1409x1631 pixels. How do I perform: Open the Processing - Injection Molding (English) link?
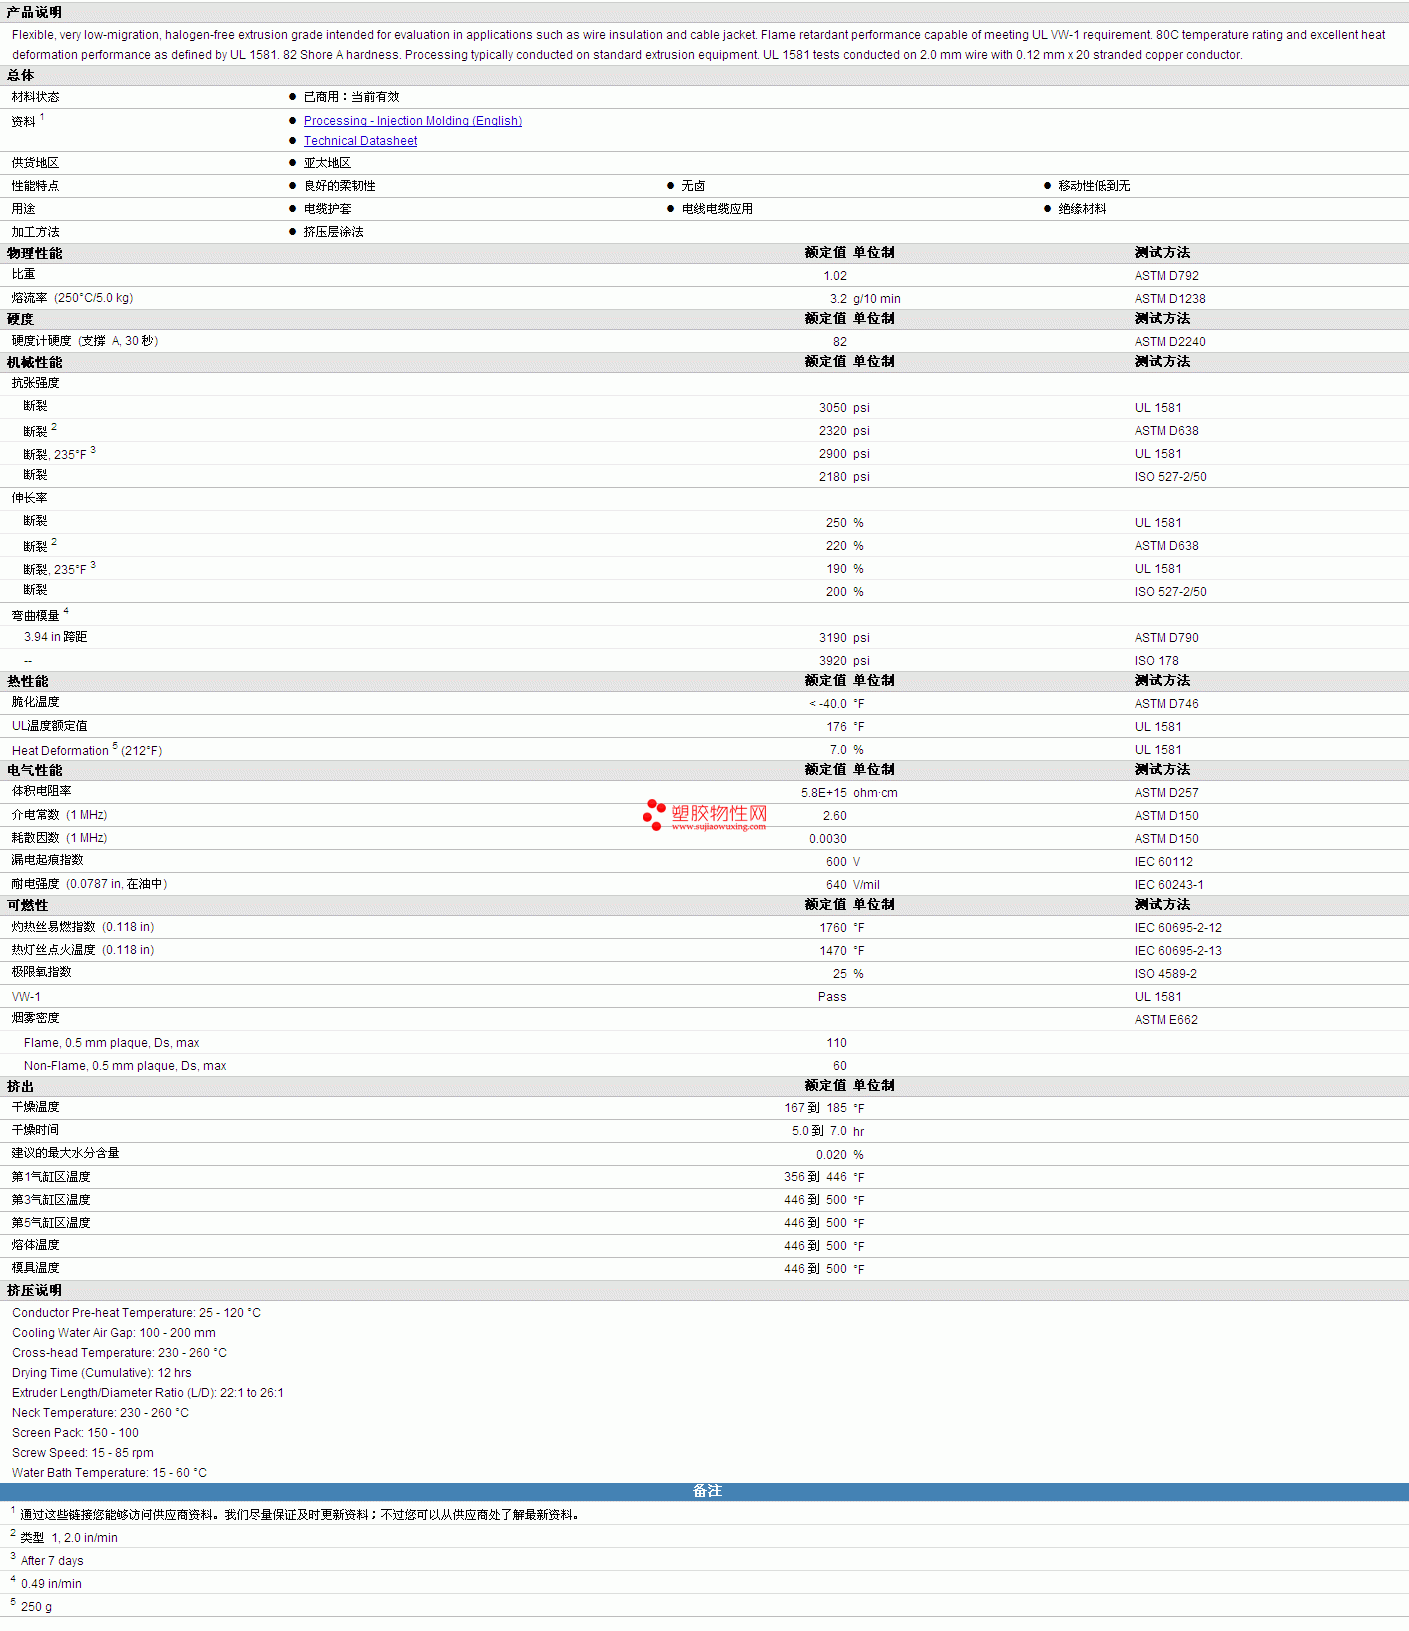412,121
